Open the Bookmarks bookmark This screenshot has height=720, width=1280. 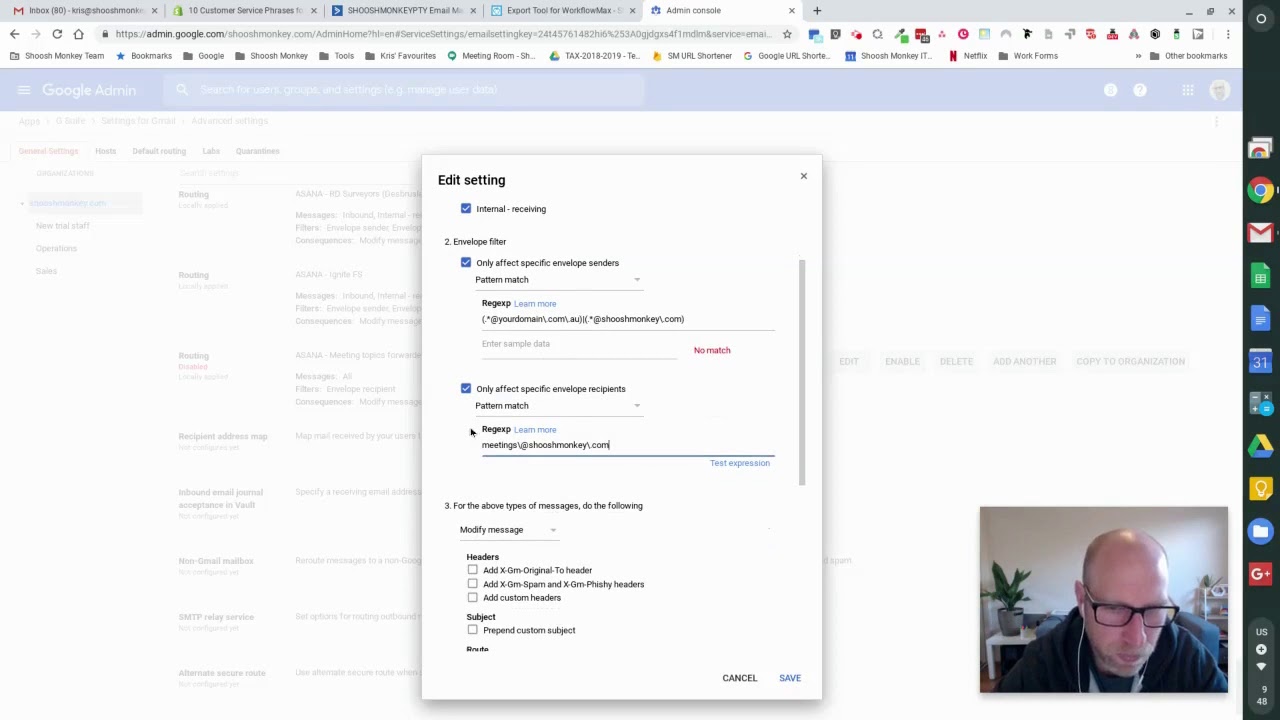tap(144, 56)
